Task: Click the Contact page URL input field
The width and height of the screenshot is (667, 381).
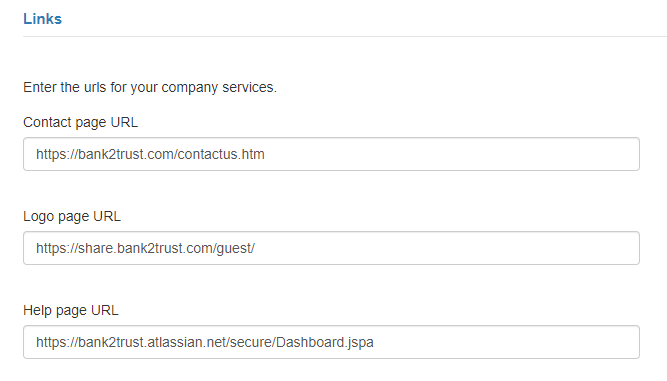Action: 331,154
